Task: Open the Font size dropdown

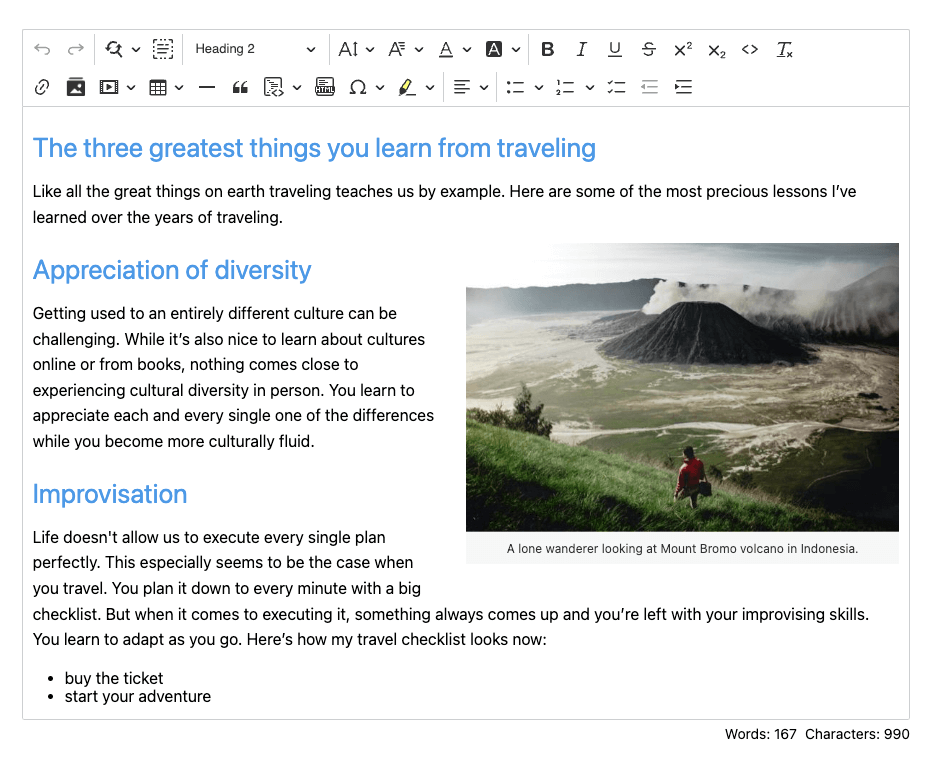Action: (x=356, y=49)
